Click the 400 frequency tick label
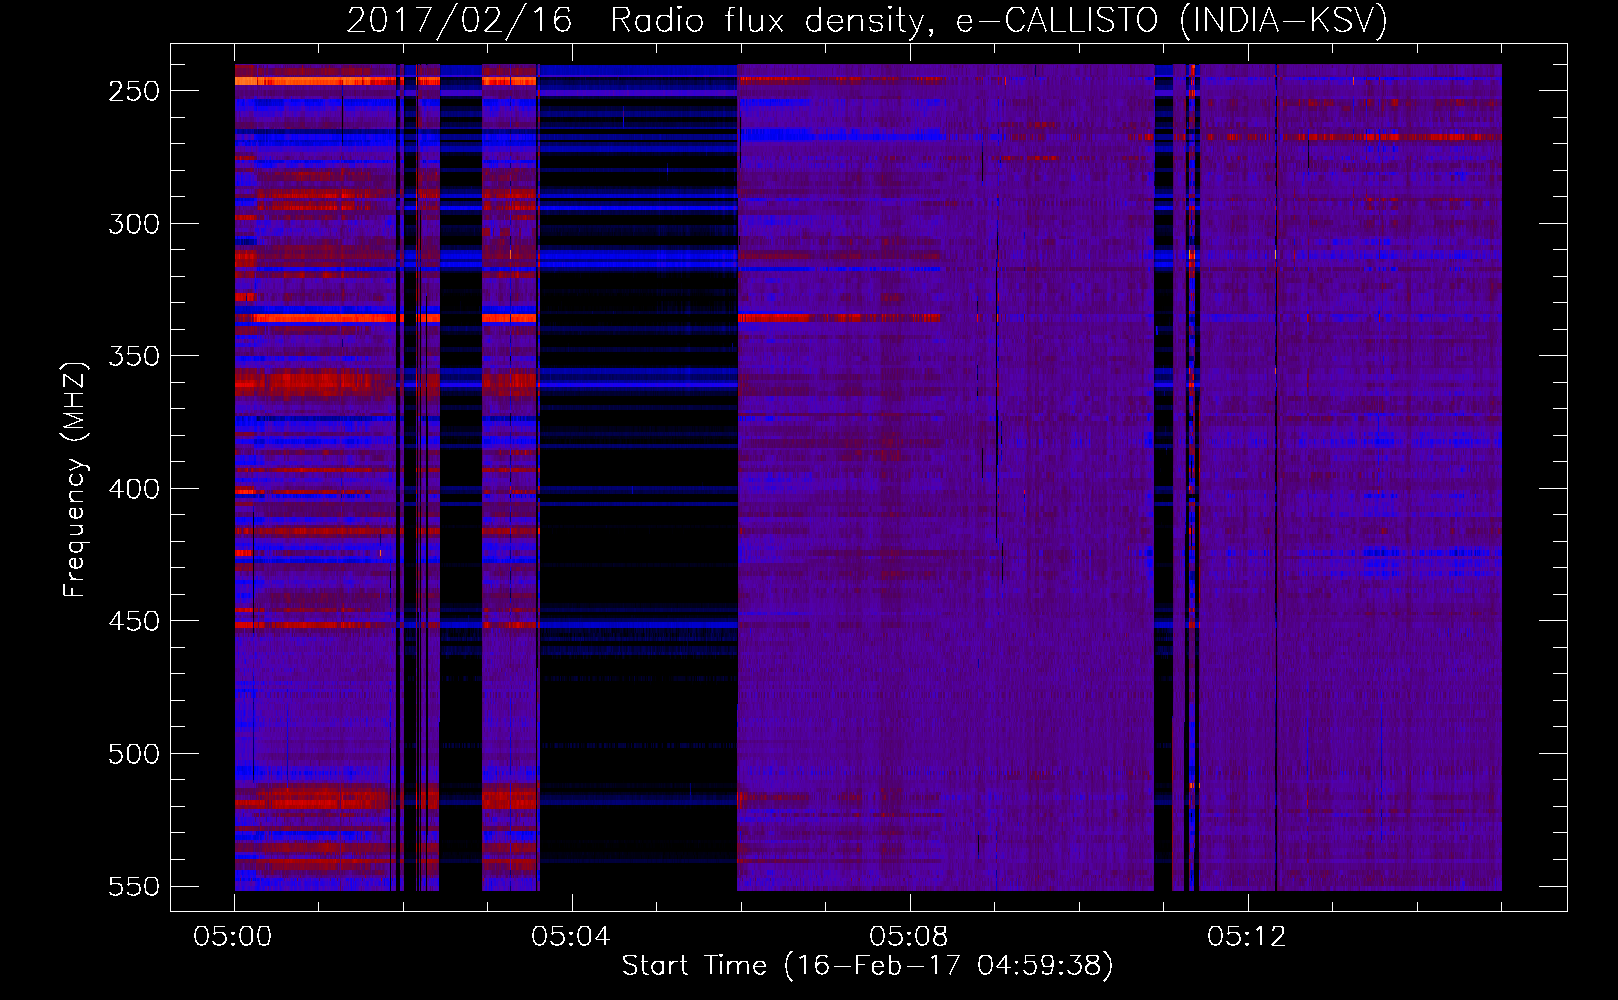1618x1000 pixels. pyautogui.click(x=134, y=489)
